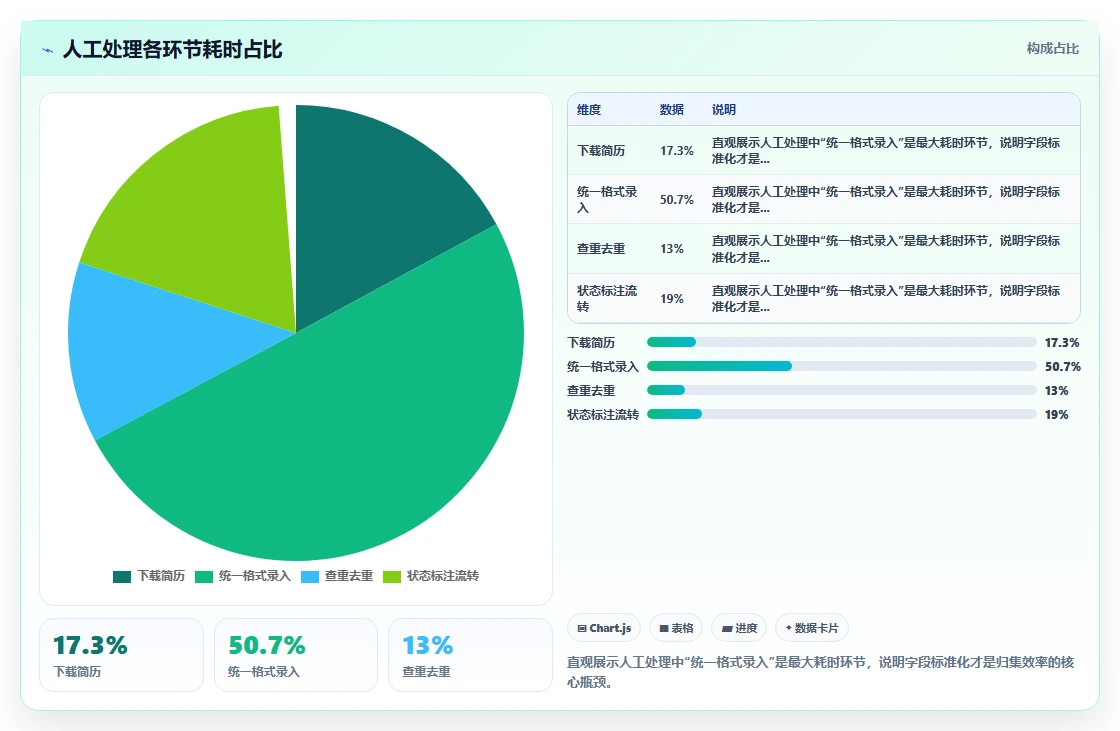1120x731 pixels.
Task: Click the 说明 column header
Action: (x=724, y=109)
